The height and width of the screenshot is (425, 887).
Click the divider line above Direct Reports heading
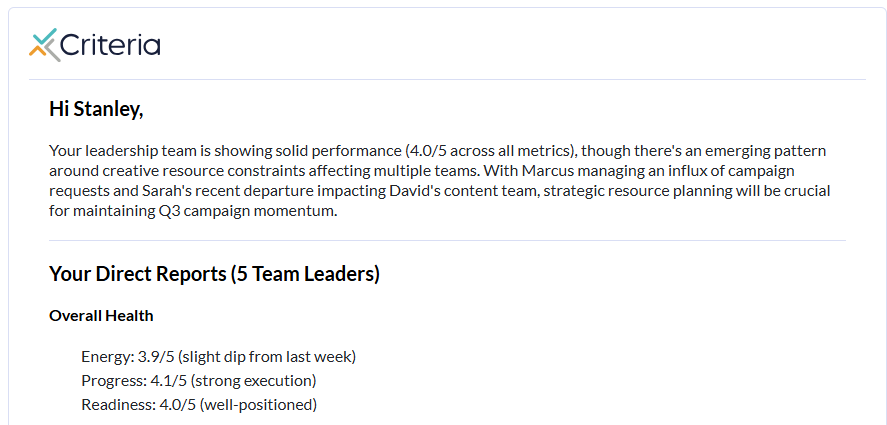447,241
